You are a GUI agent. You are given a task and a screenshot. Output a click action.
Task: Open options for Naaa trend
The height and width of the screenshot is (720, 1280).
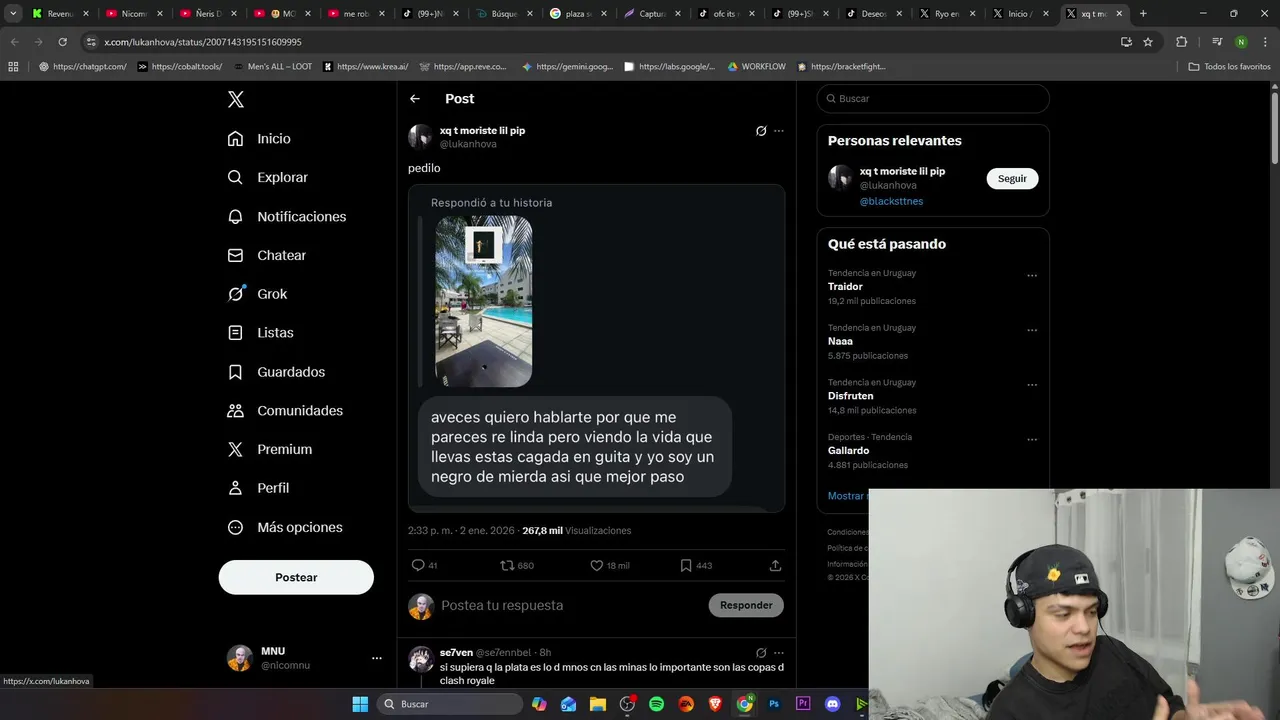pyautogui.click(x=1032, y=330)
